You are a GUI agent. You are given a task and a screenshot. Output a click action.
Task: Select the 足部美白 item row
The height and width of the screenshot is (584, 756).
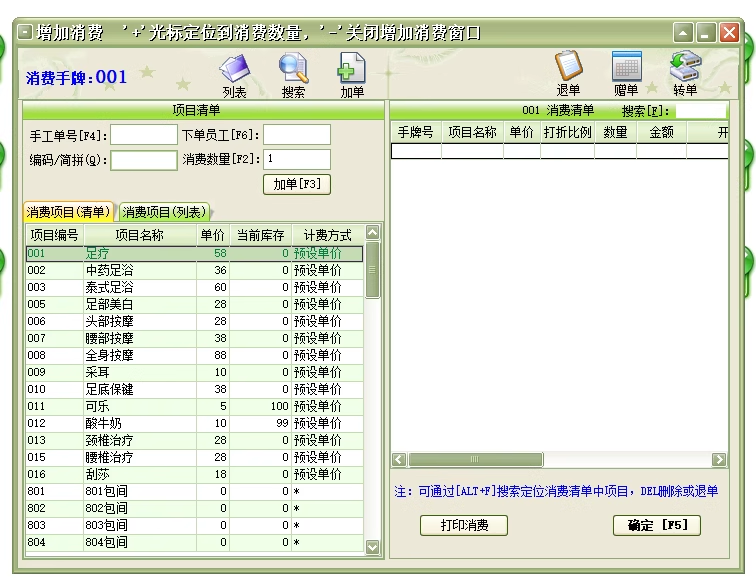pyautogui.click(x=194, y=304)
